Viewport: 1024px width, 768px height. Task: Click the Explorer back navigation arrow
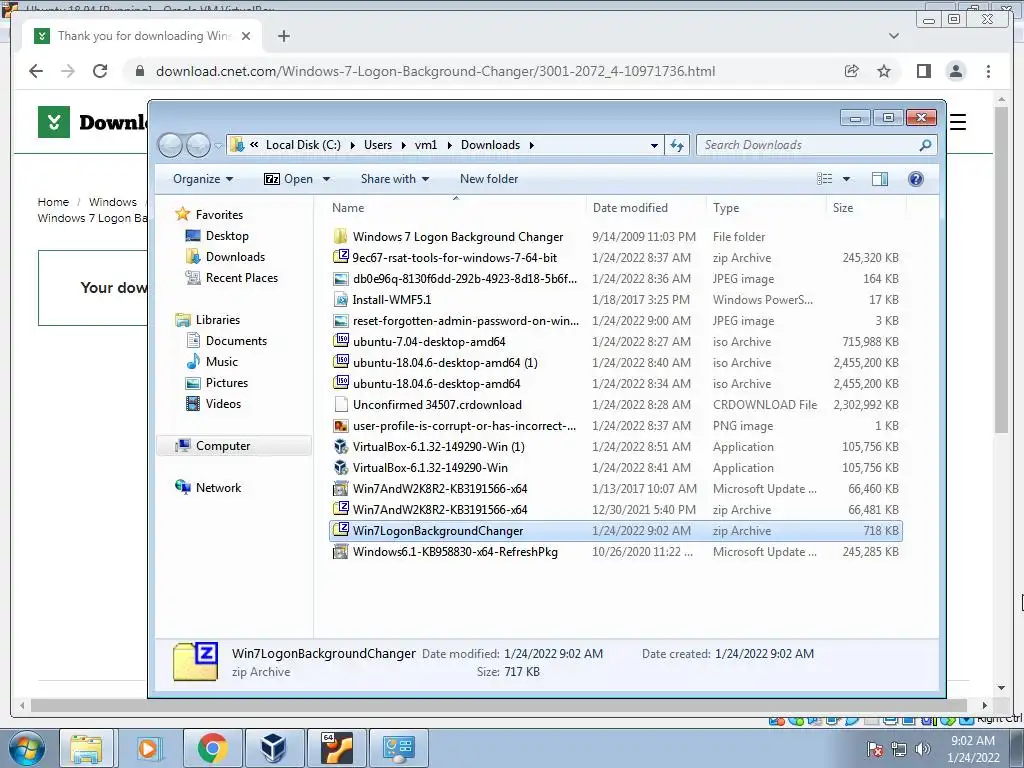pyautogui.click(x=171, y=145)
